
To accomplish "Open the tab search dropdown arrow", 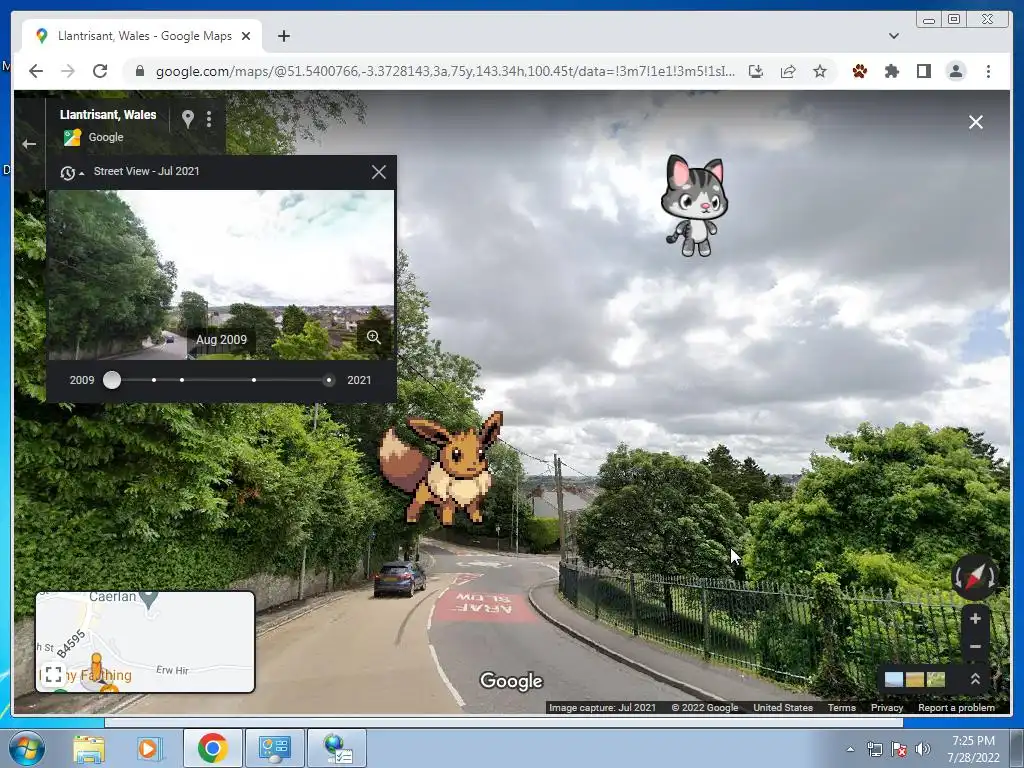I will pyautogui.click(x=893, y=36).
